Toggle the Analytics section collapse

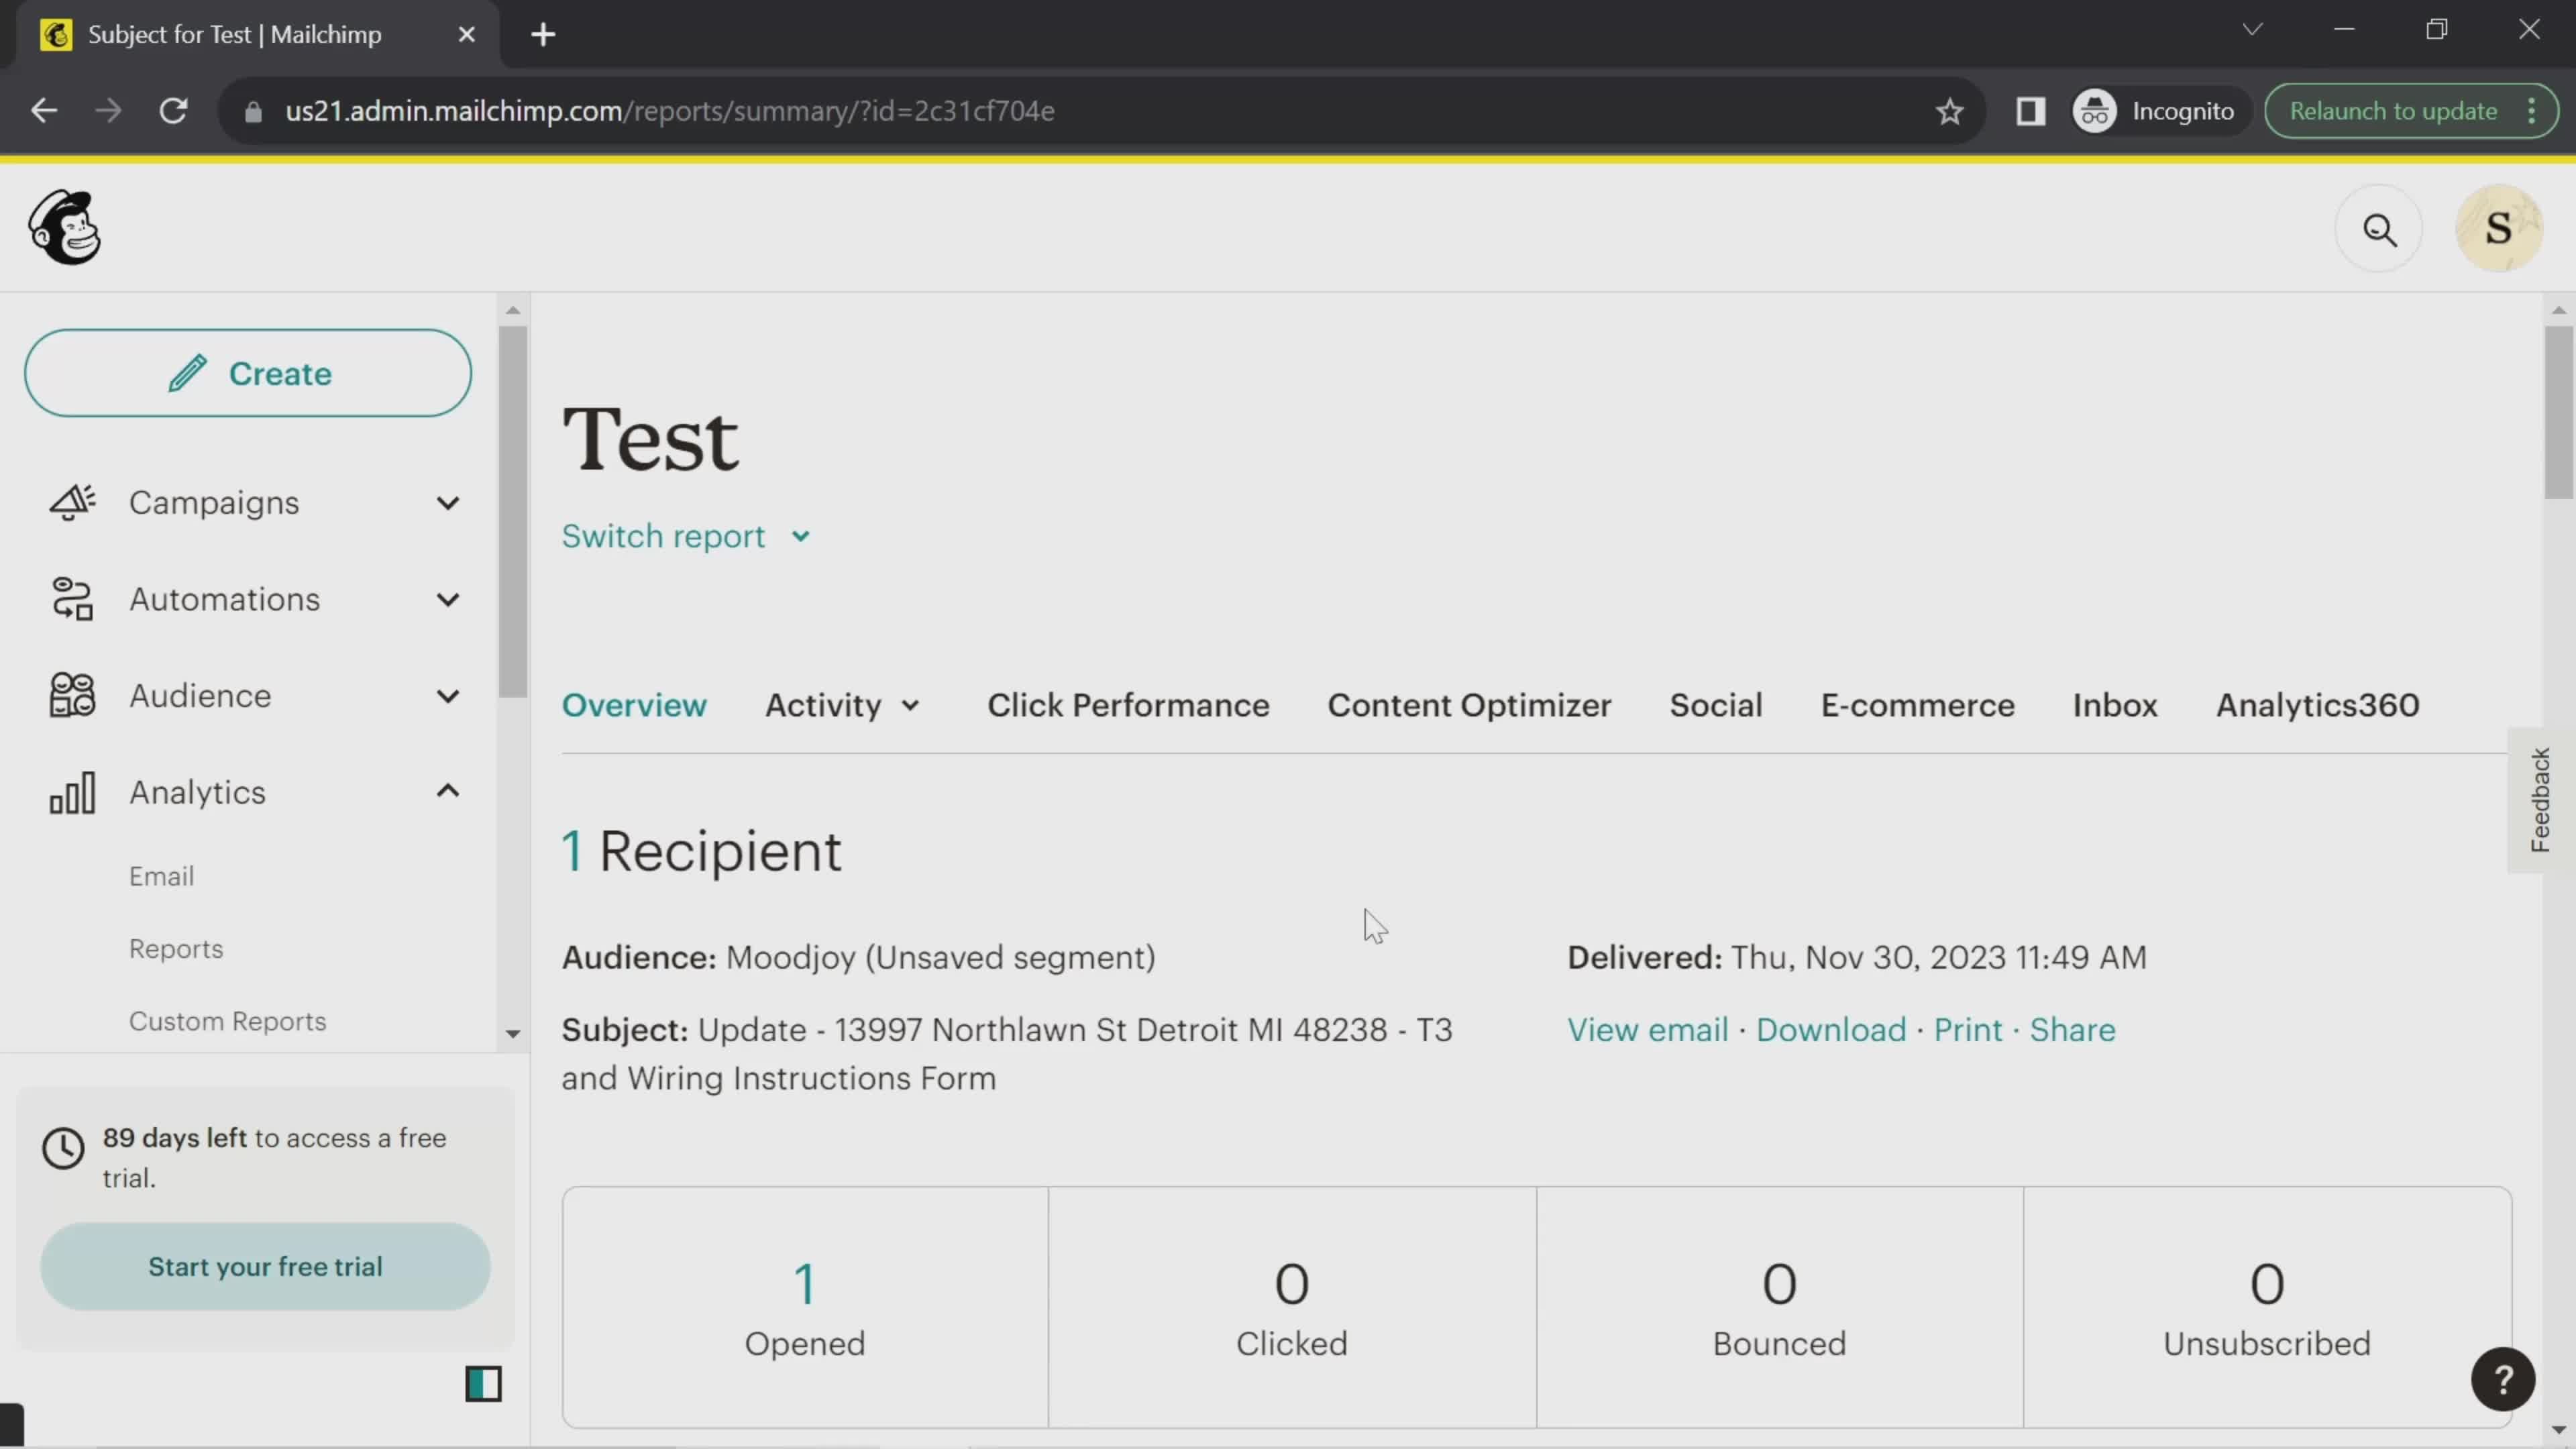[447, 791]
